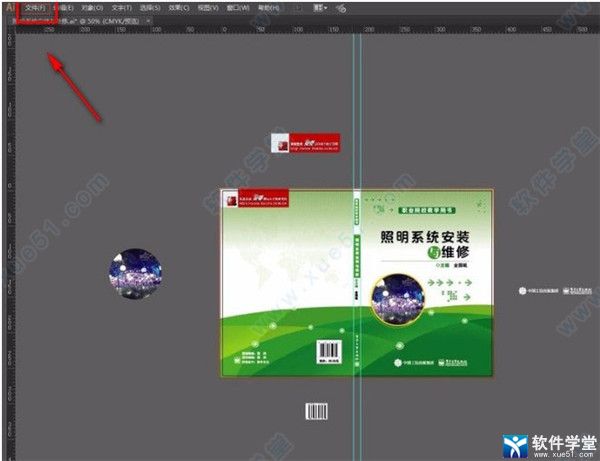Image resolution: width=600 pixels, height=461 pixels.
Task: Select the barcode below the artboard
Action: coord(316,411)
